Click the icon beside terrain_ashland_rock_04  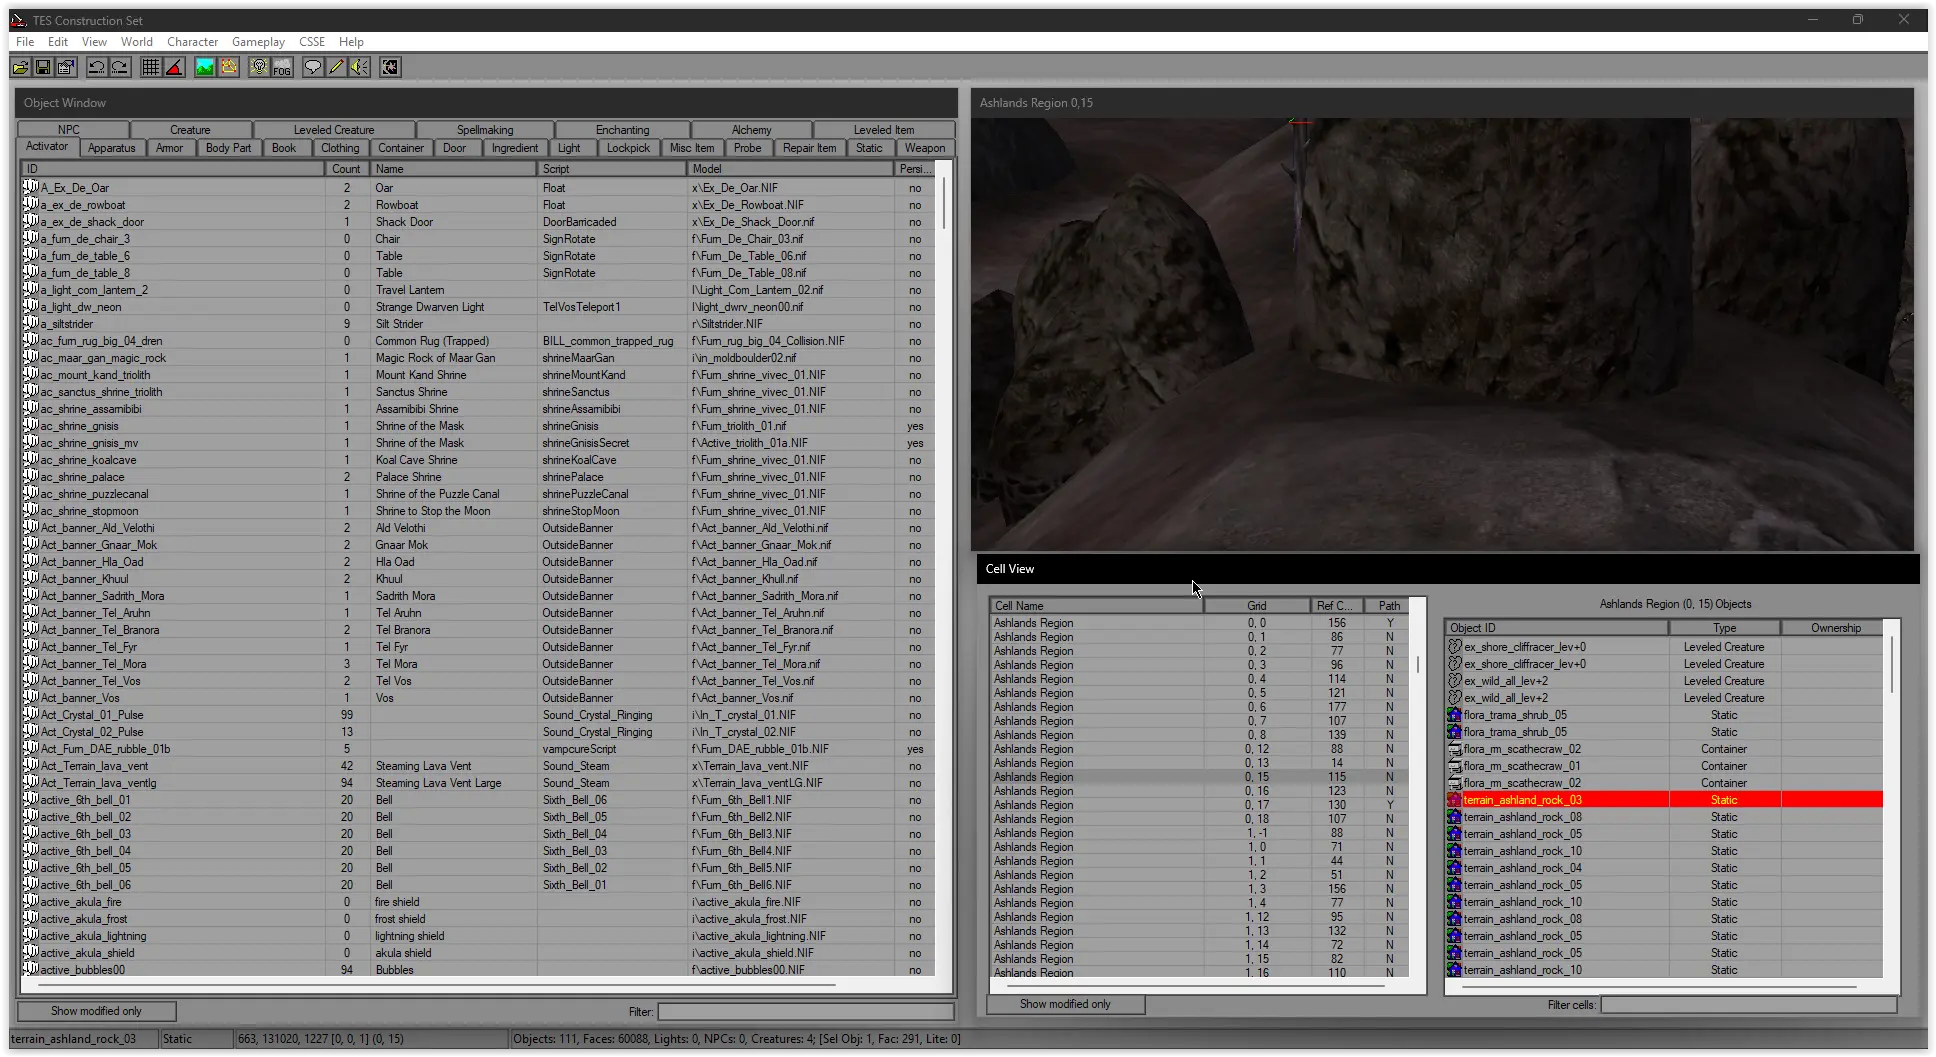point(1455,867)
